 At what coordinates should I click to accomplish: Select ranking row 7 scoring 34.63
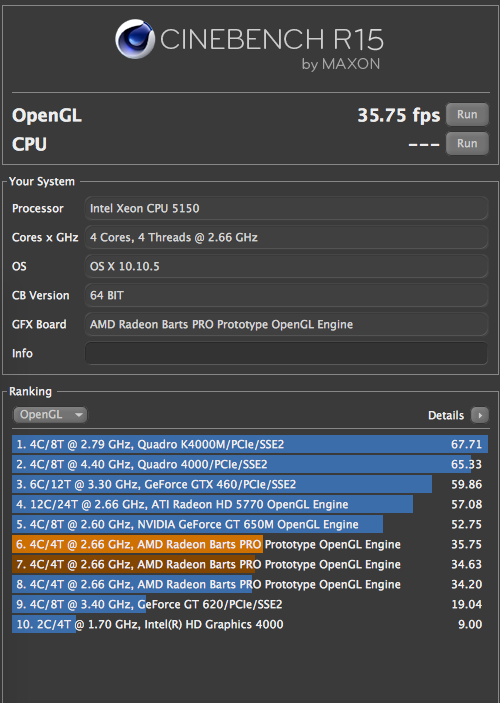(250, 564)
